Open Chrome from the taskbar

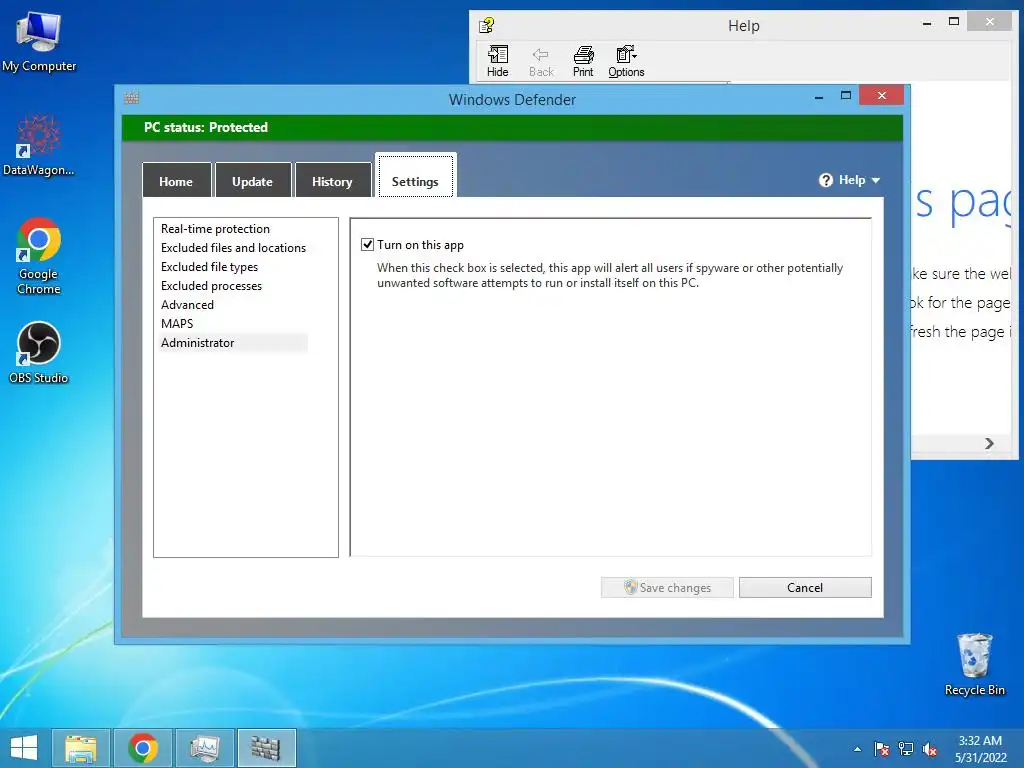143,748
